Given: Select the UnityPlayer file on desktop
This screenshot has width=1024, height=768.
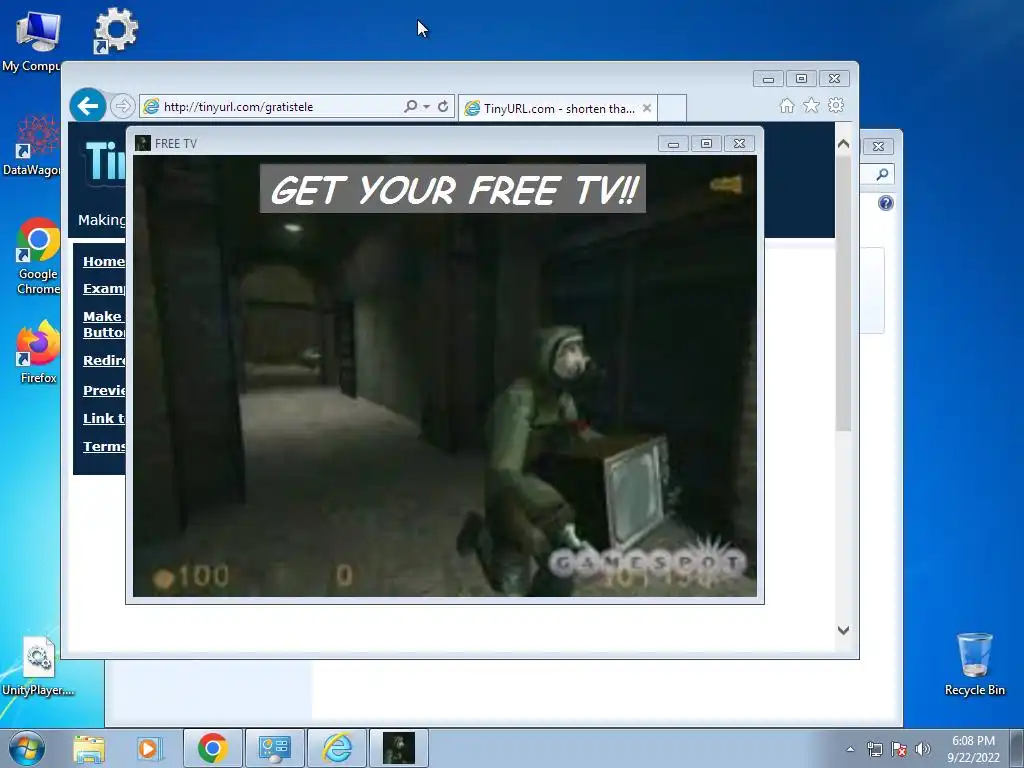Looking at the screenshot, I should point(38,666).
